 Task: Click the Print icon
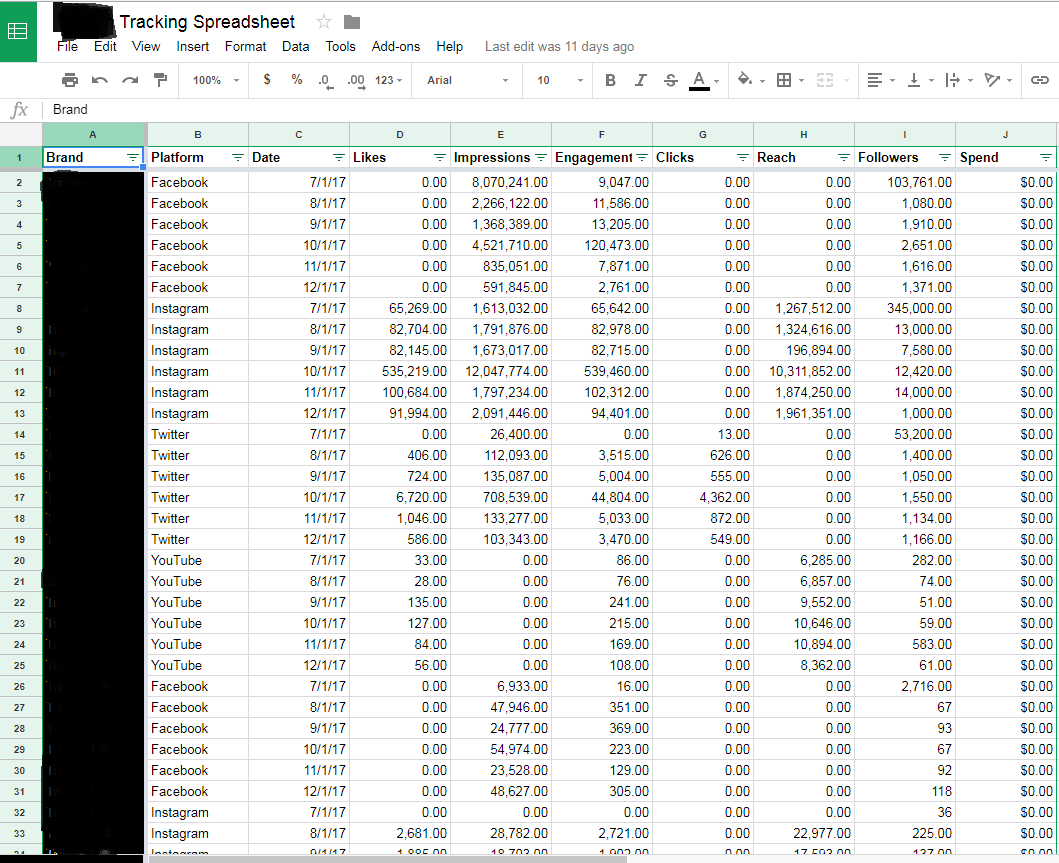70,80
